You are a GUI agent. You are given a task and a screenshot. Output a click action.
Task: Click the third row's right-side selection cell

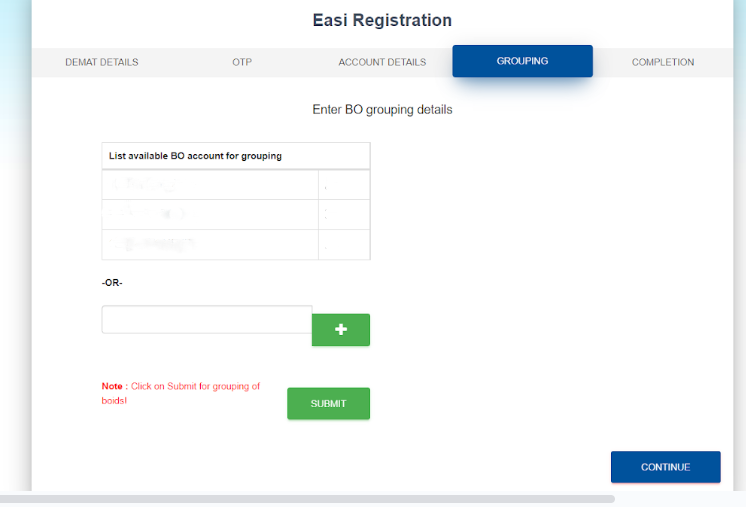pyautogui.click(x=344, y=244)
